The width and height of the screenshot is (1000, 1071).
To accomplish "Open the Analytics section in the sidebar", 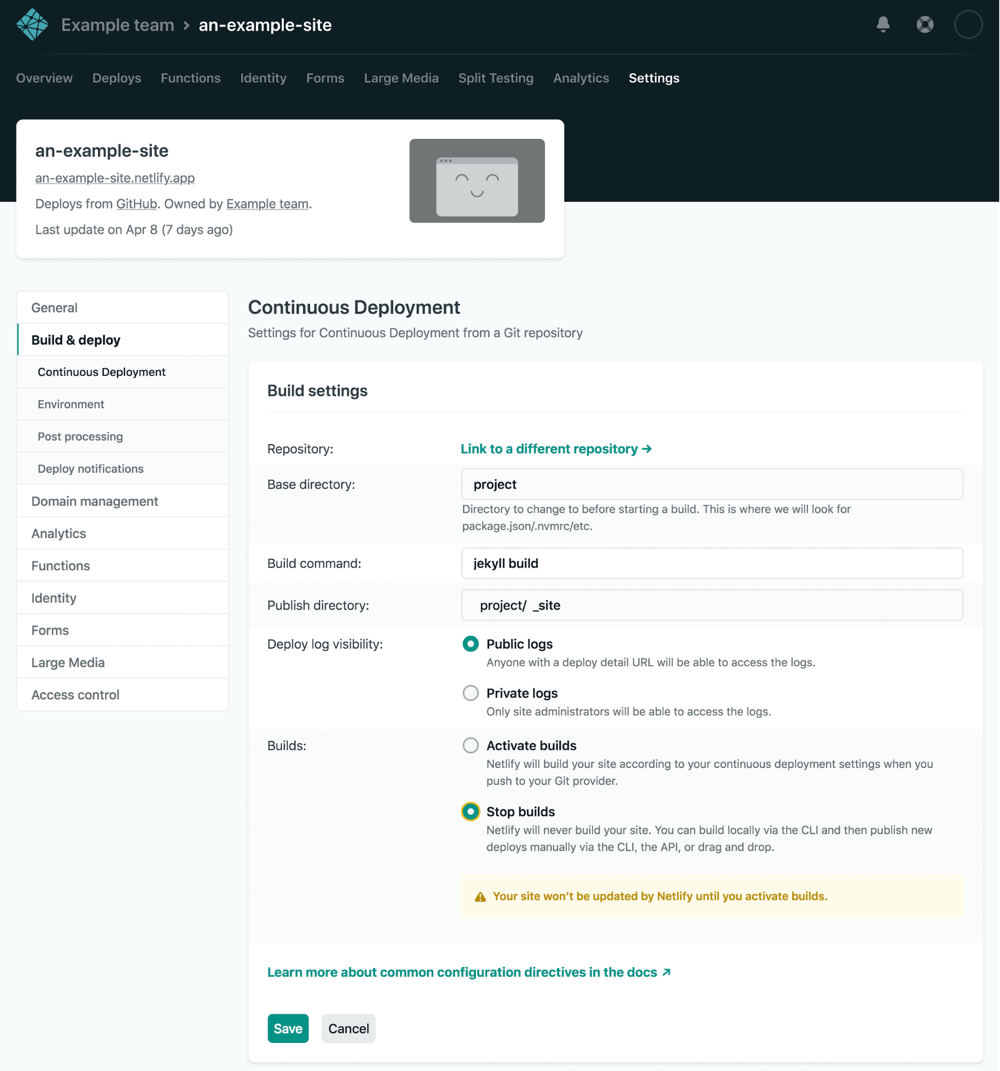I will (x=58, y=533).
